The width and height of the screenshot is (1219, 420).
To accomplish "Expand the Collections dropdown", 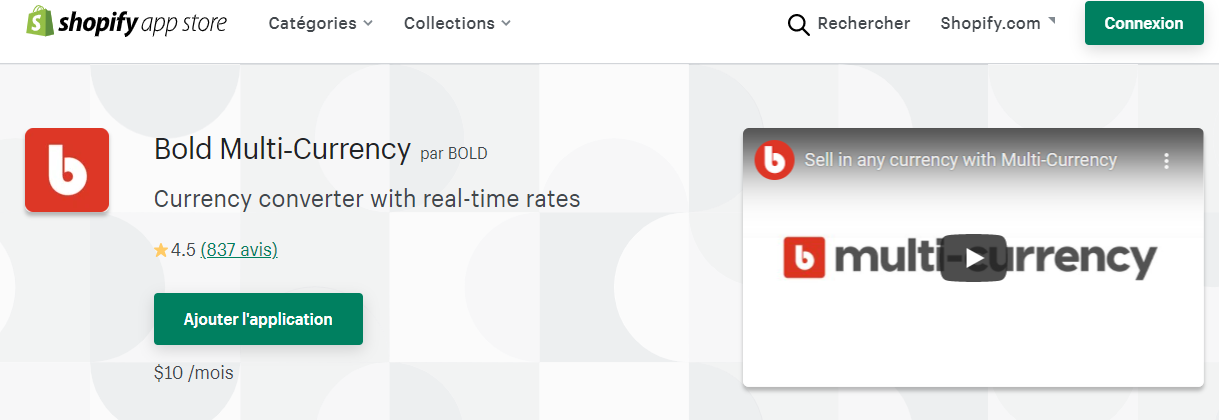I will [457, 23].
